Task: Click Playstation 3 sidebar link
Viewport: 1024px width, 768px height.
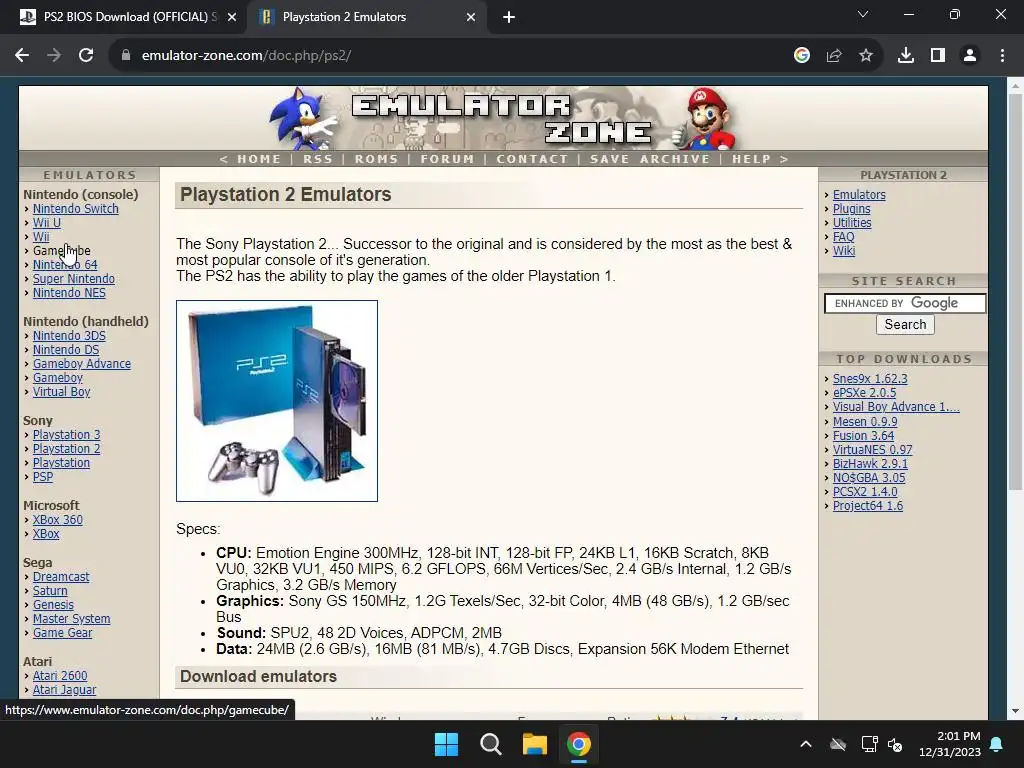Action: (67, 435)
